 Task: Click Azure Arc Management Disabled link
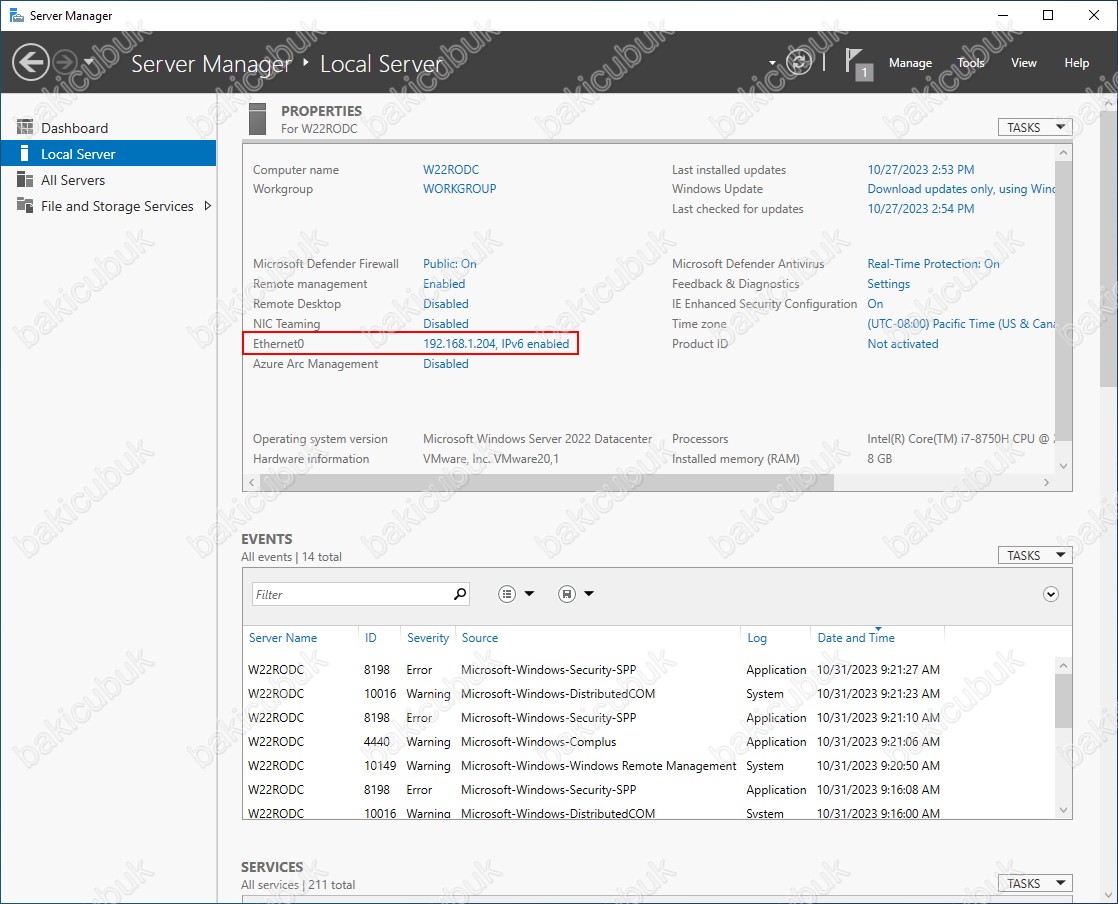tap(446, 364)
